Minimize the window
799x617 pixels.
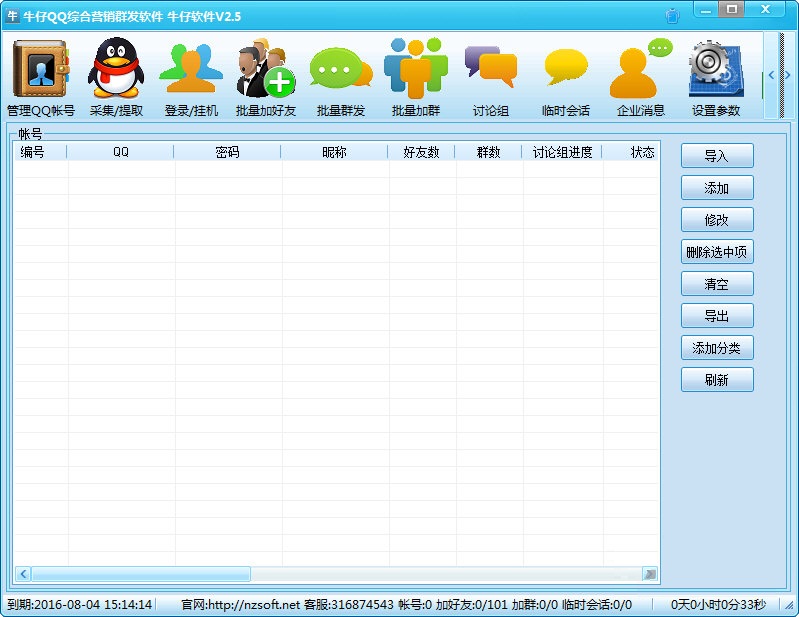point(706,10)
